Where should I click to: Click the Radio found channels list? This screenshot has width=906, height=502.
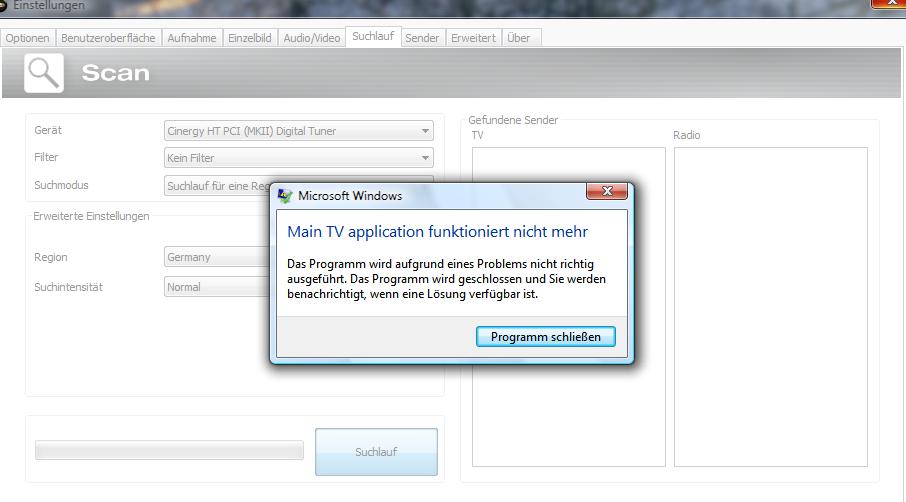[x=771, y=307]
